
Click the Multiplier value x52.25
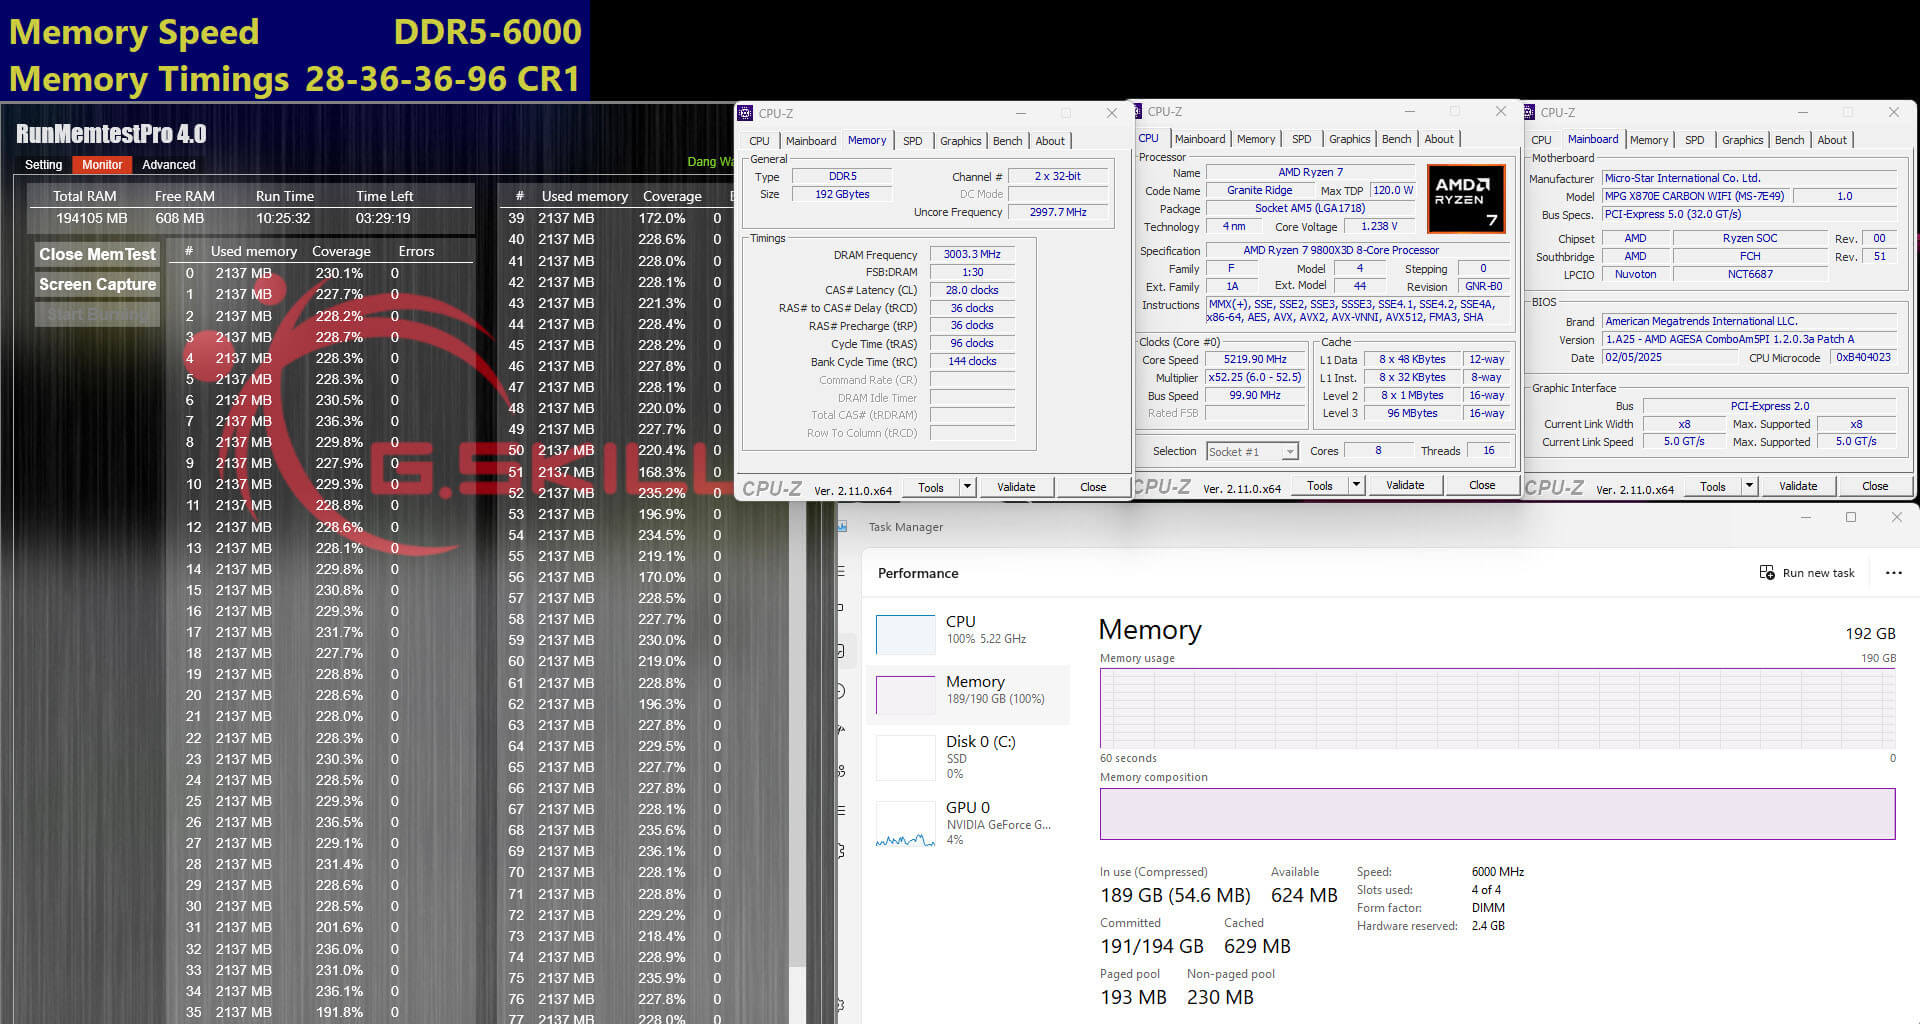click(x=1255, y=377)
